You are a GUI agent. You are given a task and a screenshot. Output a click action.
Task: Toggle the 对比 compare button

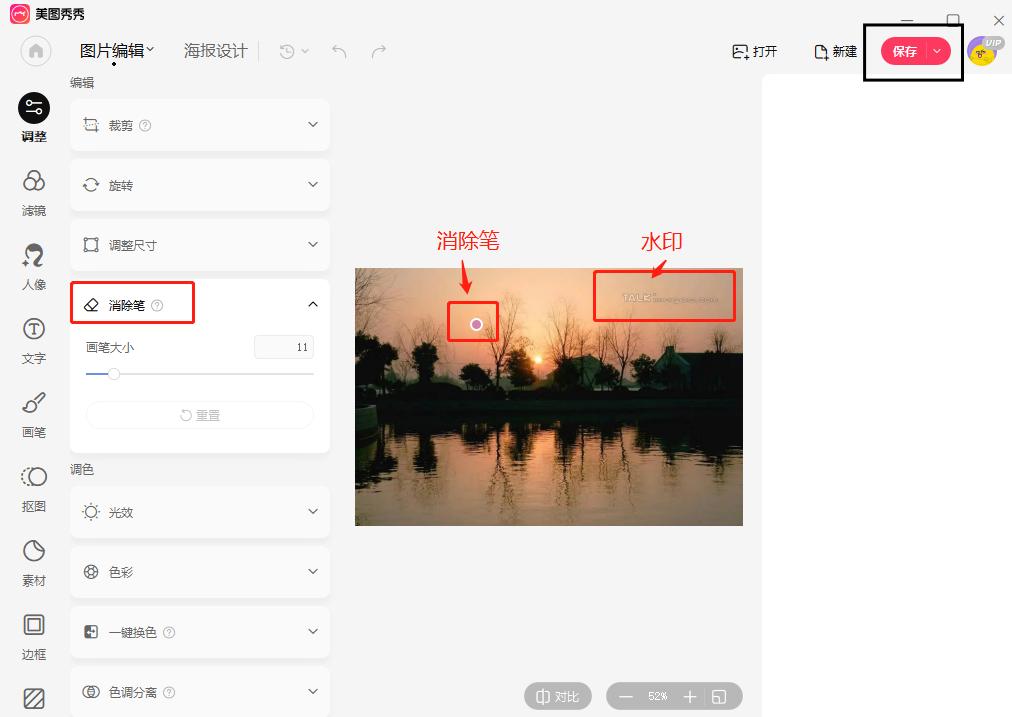point(558,696)
